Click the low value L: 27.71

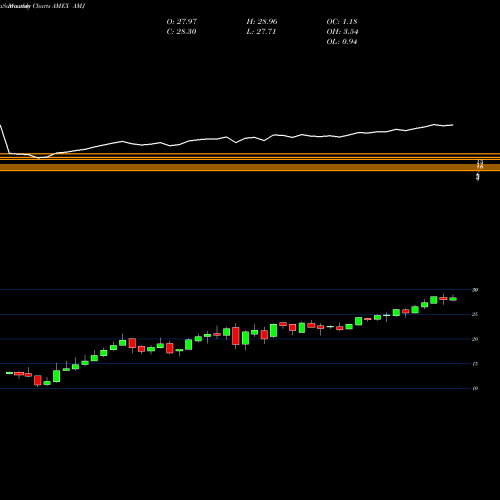261,32
